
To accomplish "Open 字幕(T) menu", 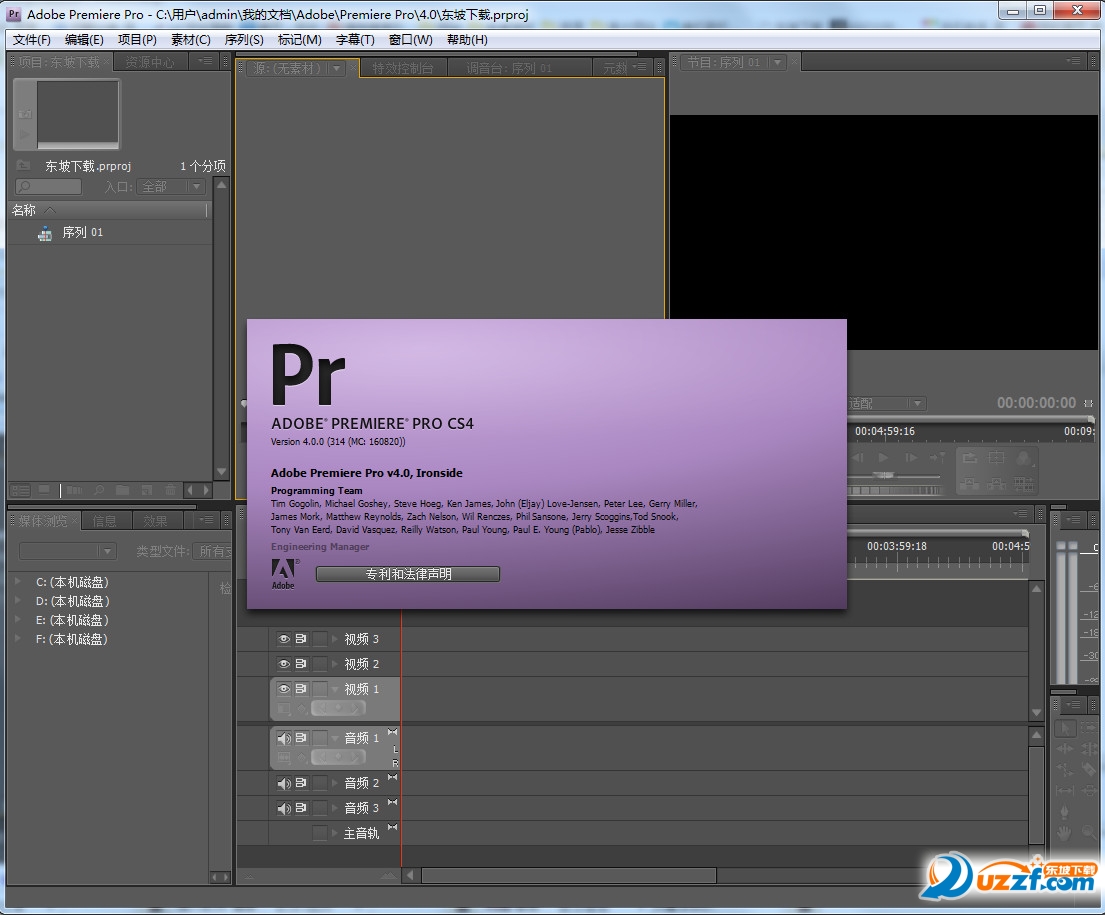I will (354, 39).
